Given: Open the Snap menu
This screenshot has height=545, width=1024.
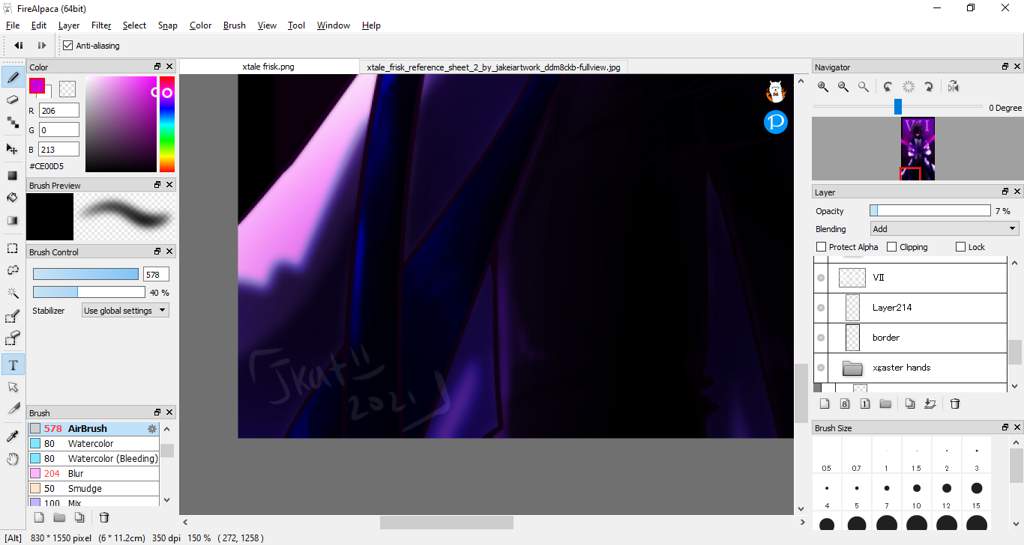Looking at the screenshot, I should coord(168,25).
